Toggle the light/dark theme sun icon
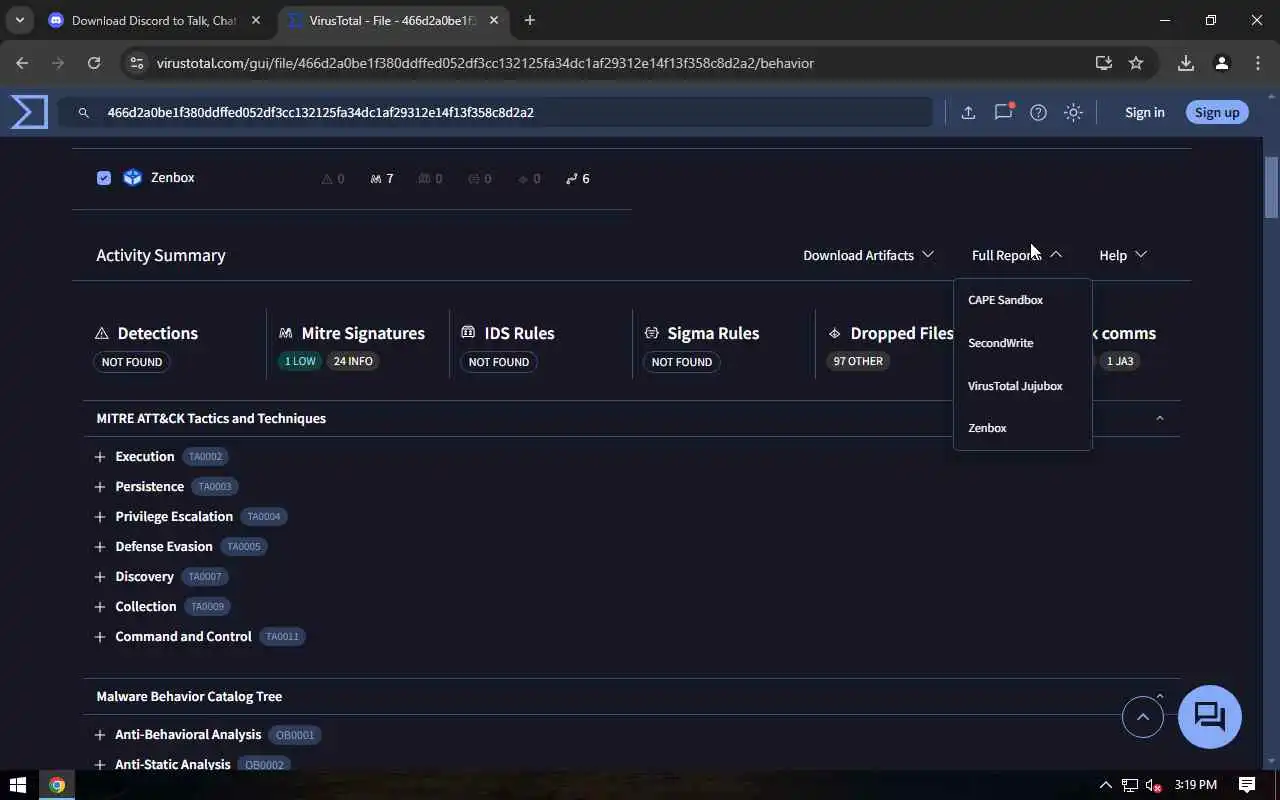1280x800 pixels. coord(1073,113)
